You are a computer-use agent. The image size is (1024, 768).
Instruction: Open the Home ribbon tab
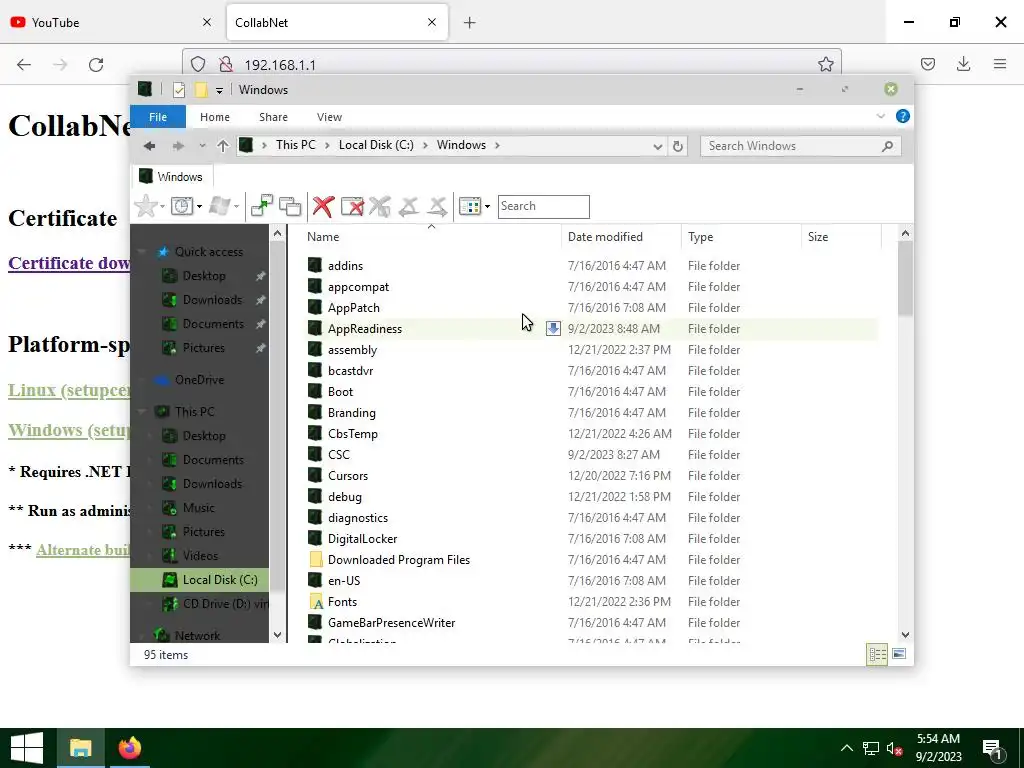[215, 117]
